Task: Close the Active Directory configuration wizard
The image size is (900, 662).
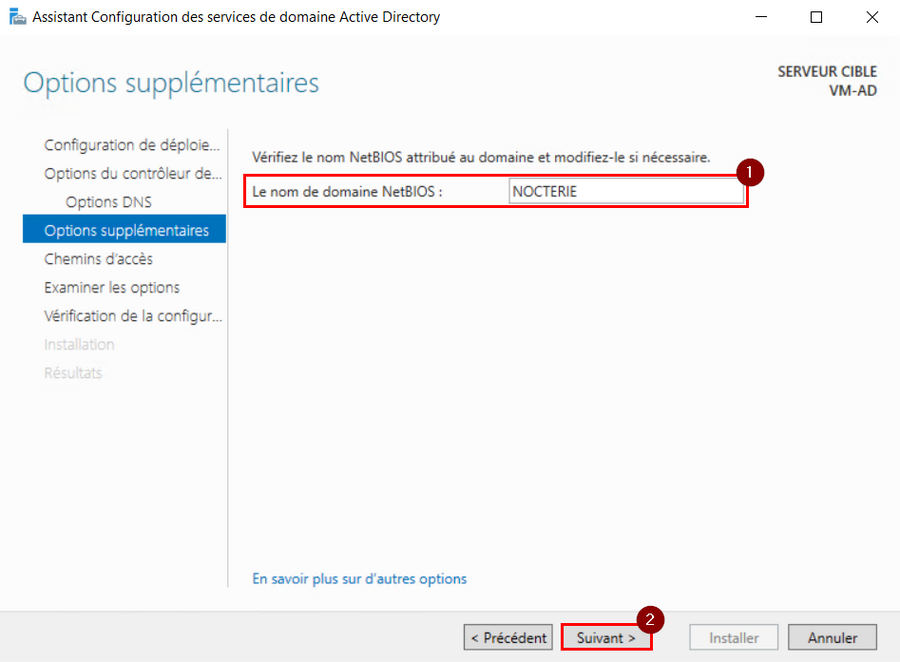Action: coord(872,17)
